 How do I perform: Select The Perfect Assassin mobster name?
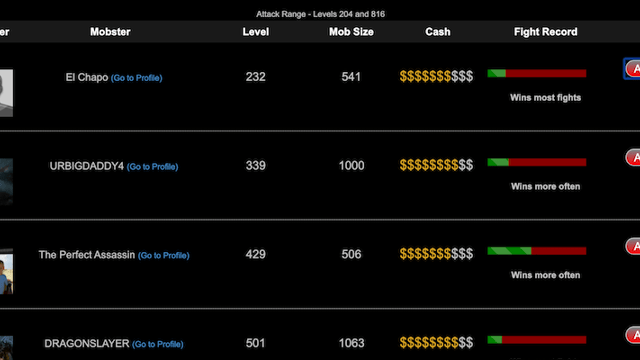[x=87, y=255]
